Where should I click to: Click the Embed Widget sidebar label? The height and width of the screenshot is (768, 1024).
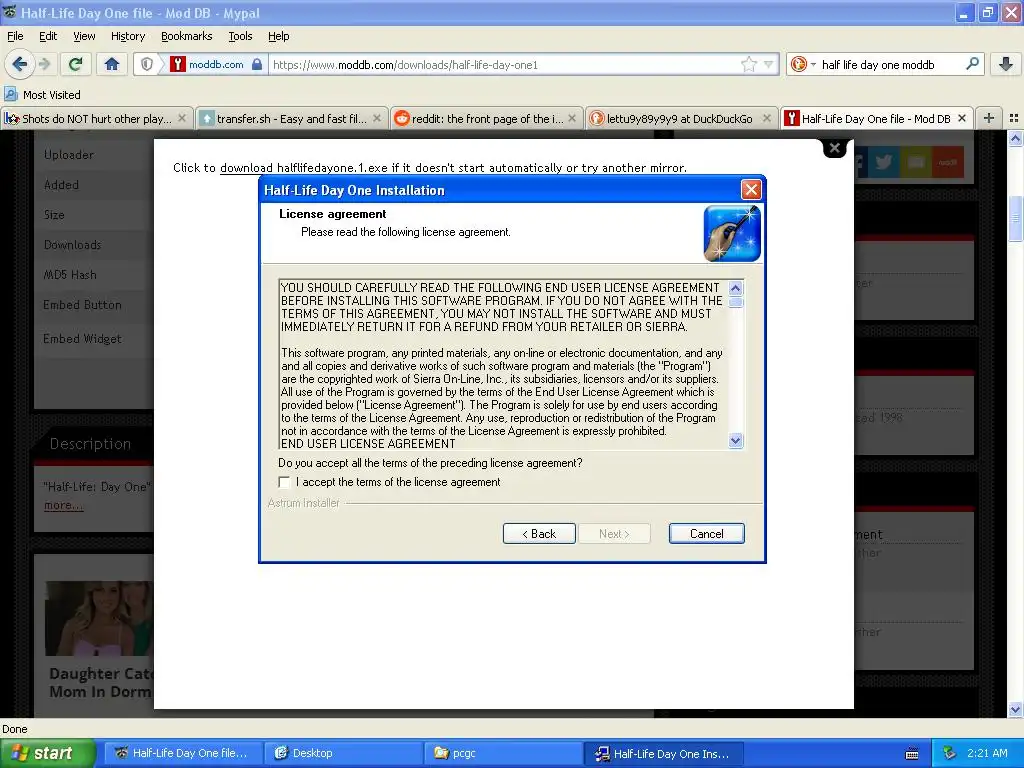82,338
